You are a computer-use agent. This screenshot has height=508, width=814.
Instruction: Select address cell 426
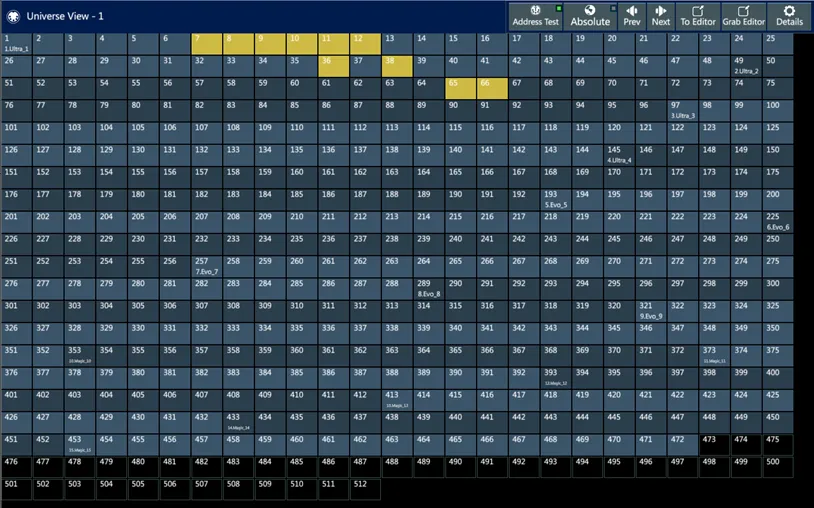coord(17,423)
